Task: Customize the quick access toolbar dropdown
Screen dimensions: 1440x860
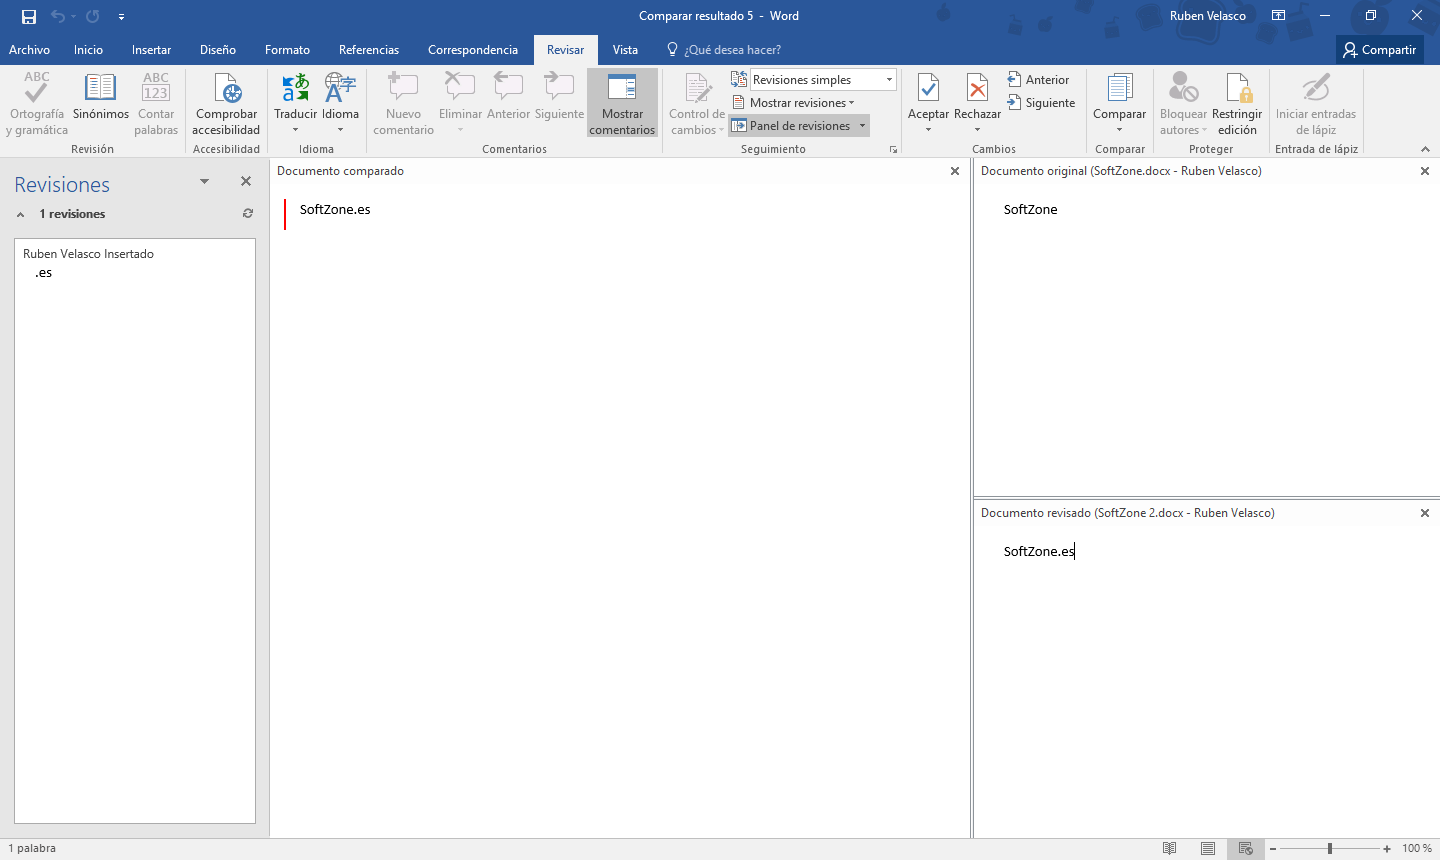Action: 121,17
